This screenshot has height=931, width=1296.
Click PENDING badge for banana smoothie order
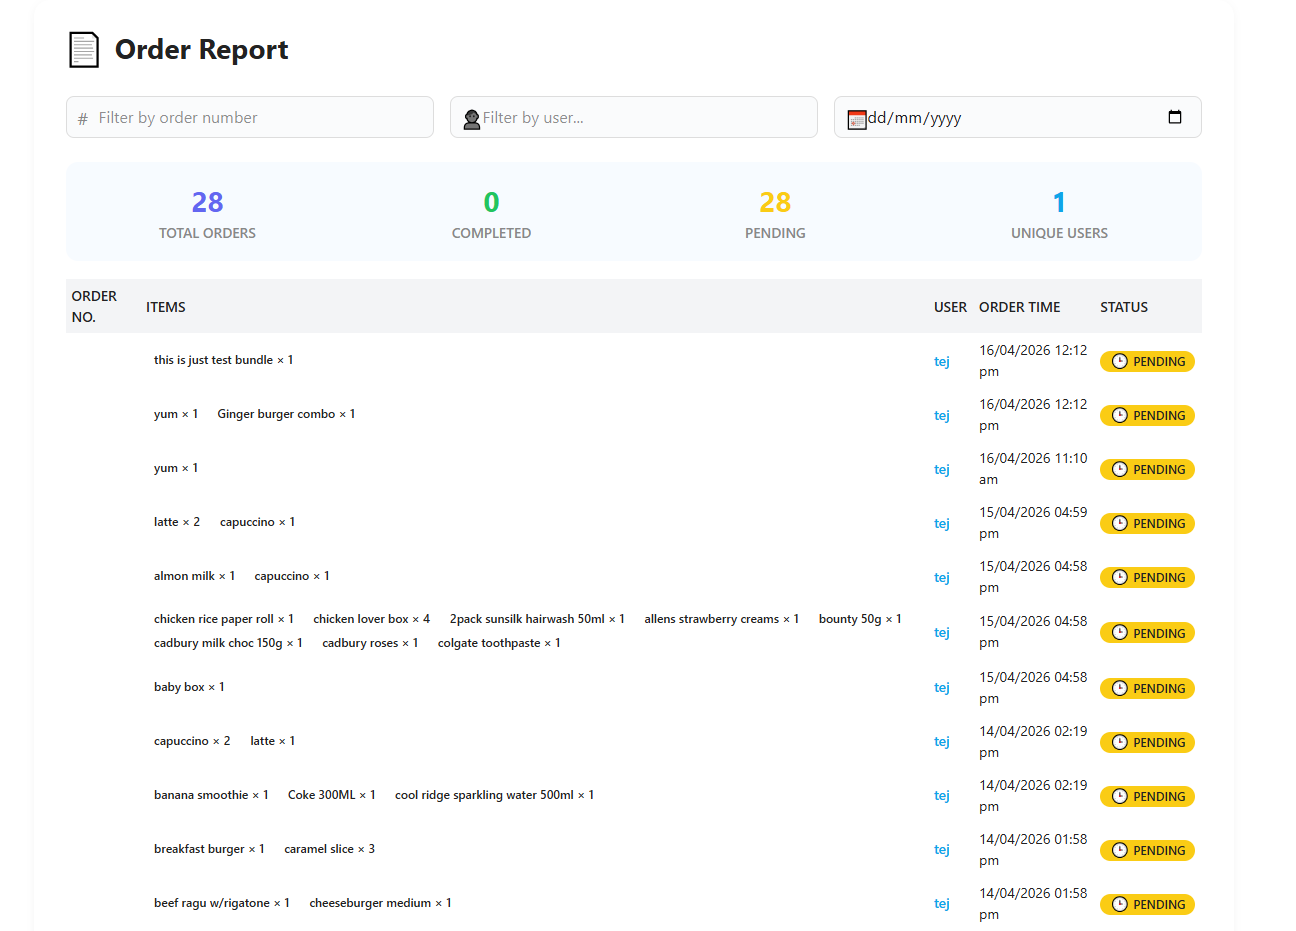(1147, 796)
